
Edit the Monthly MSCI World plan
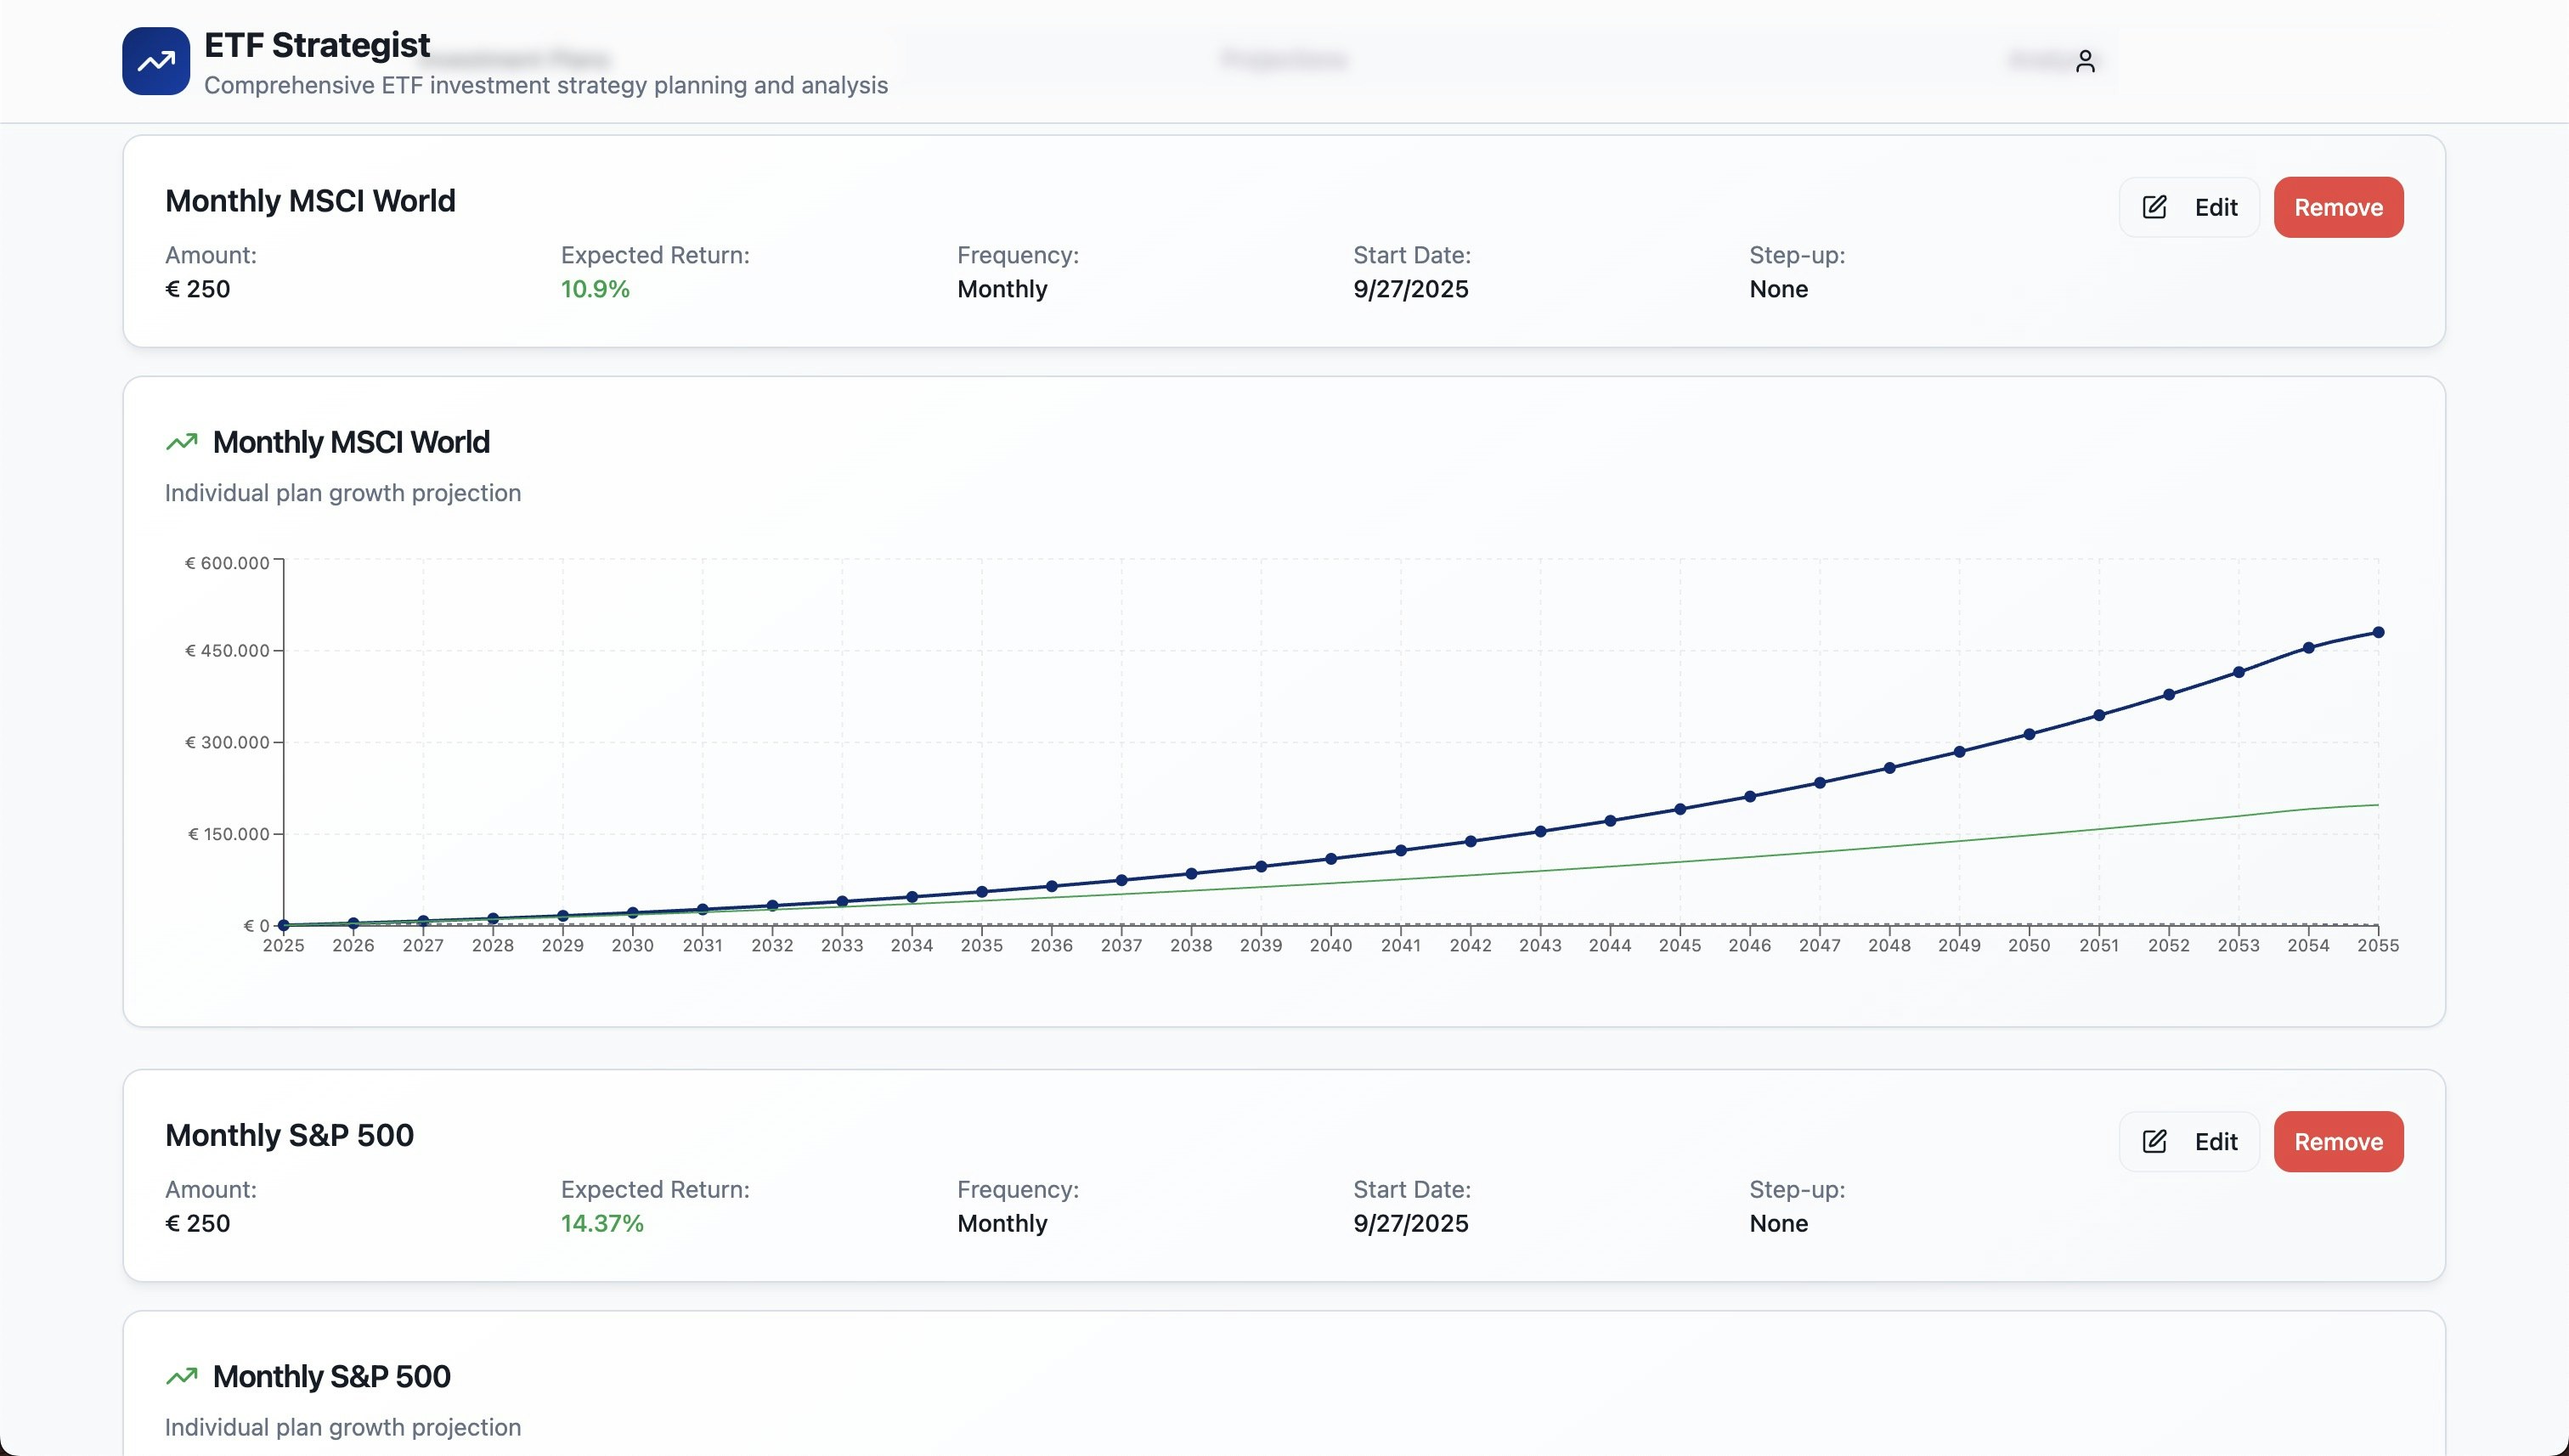coord(2189,207)
